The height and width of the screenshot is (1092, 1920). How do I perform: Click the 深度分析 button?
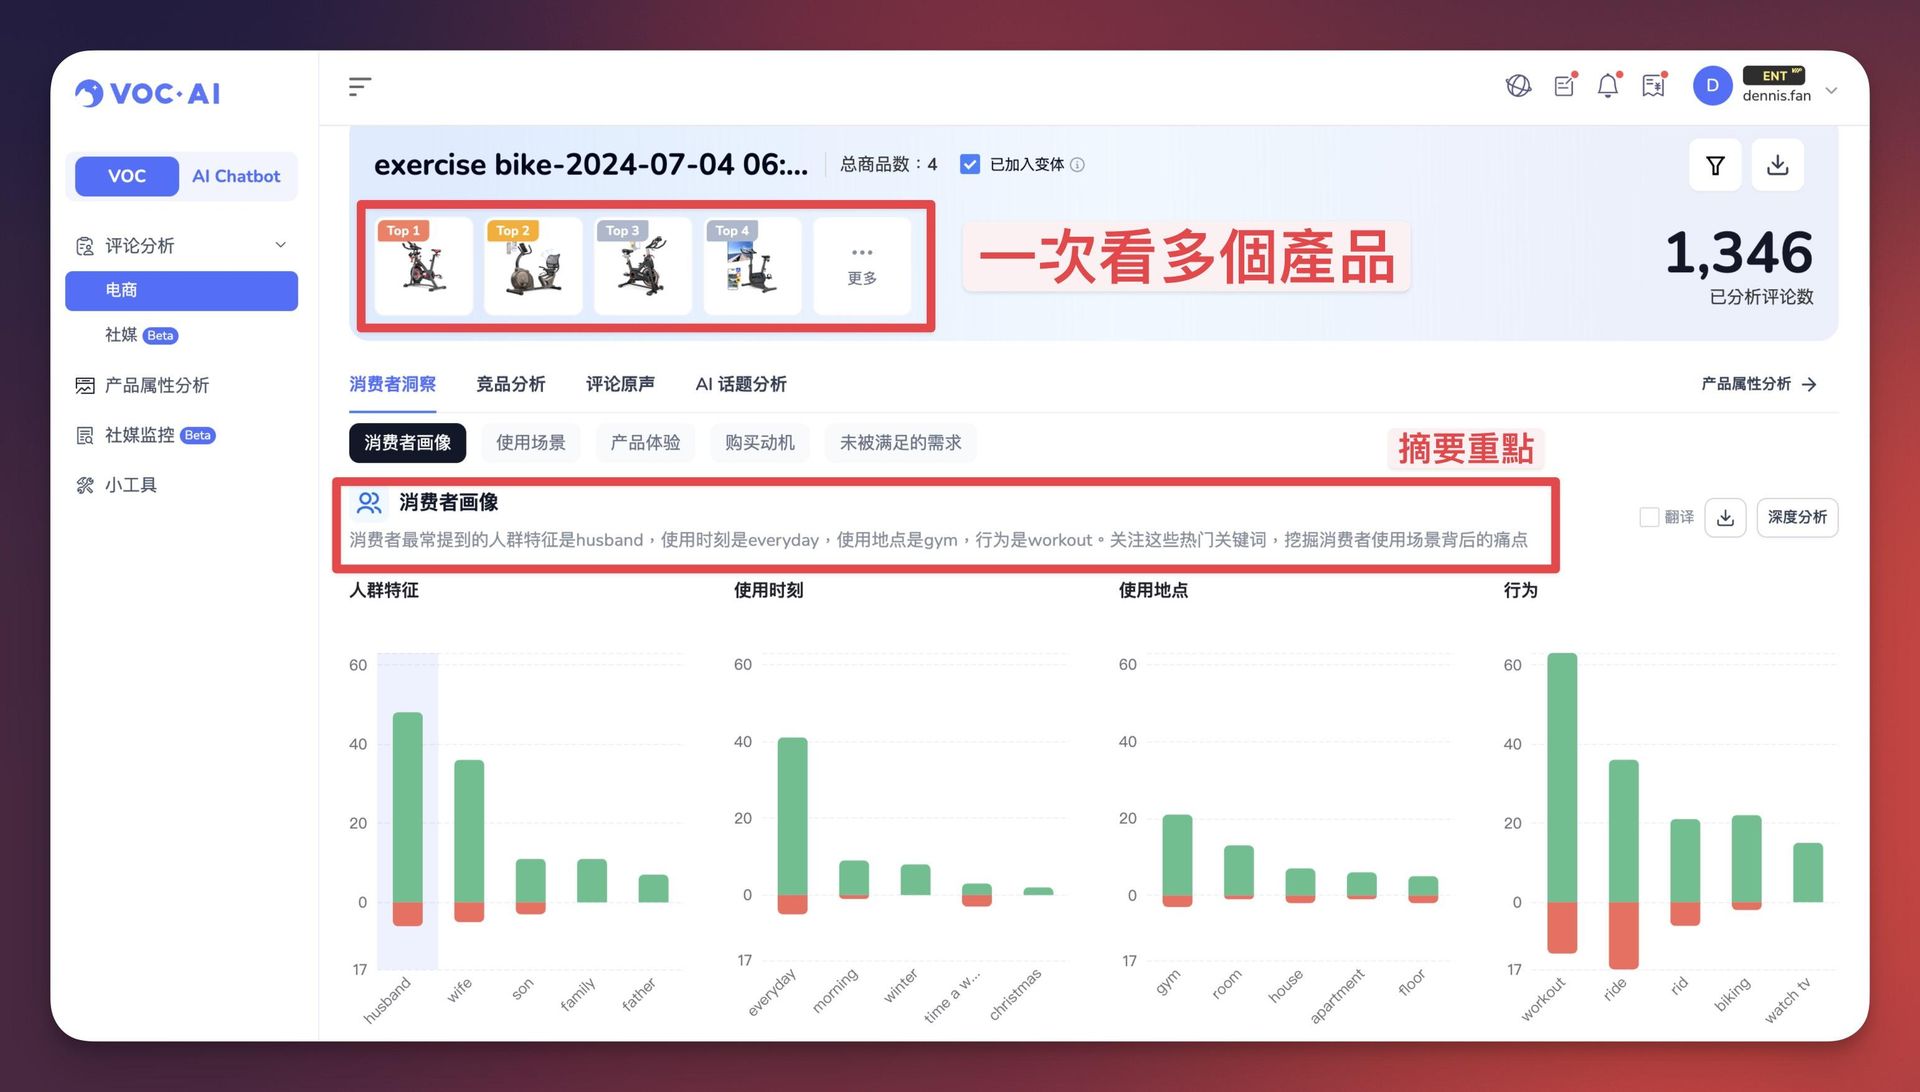pyautogui.click(x=1796, y=518)
